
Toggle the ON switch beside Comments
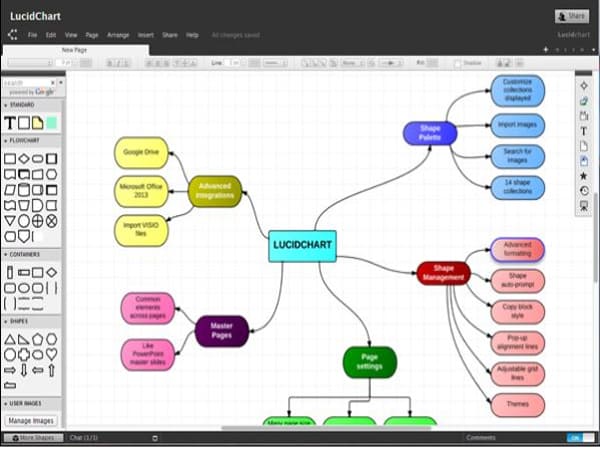coord(580,437)
